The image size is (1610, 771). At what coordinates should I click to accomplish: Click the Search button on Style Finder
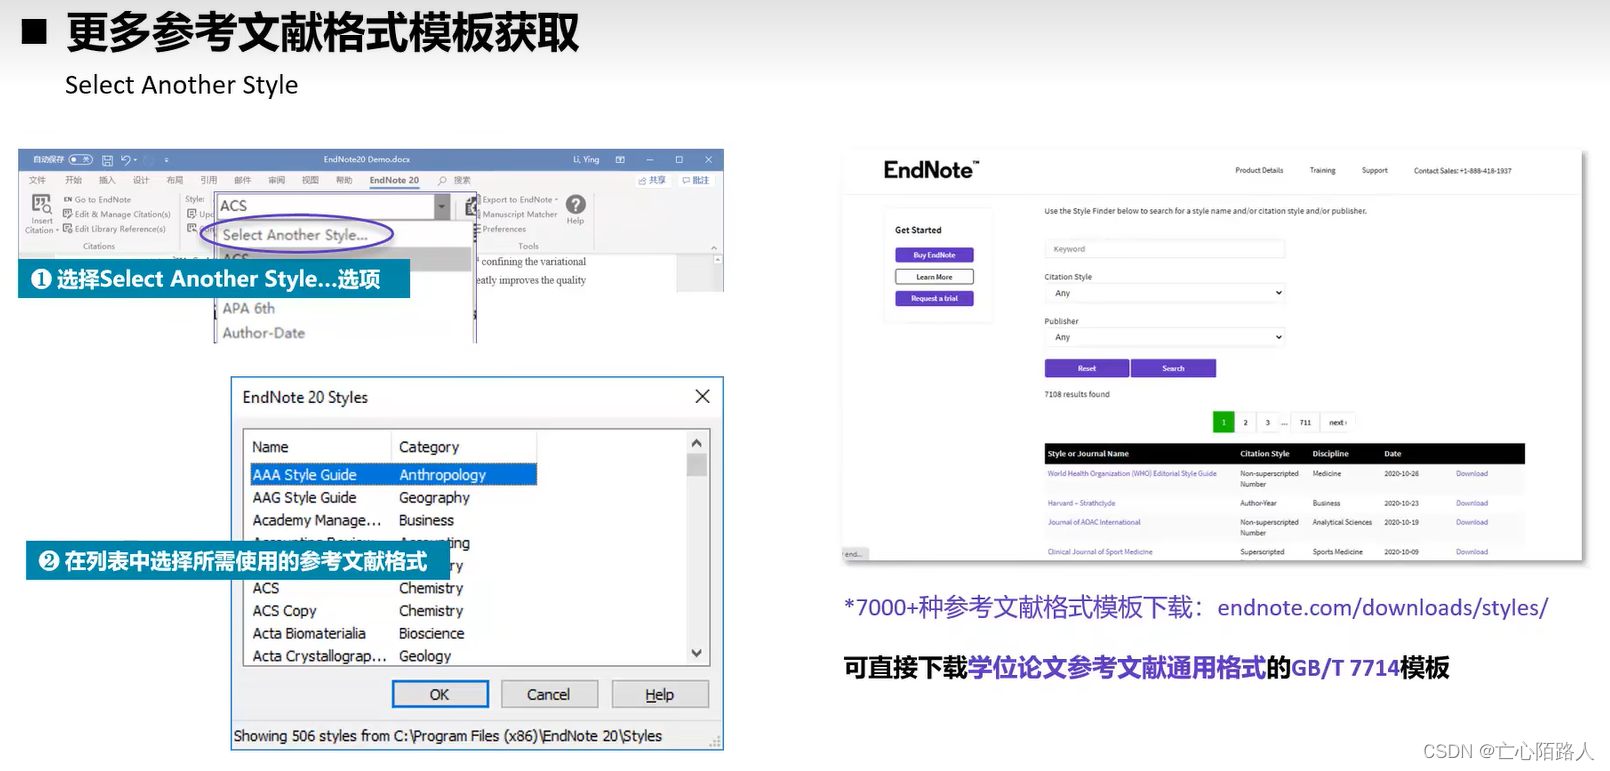(1173, 368)
